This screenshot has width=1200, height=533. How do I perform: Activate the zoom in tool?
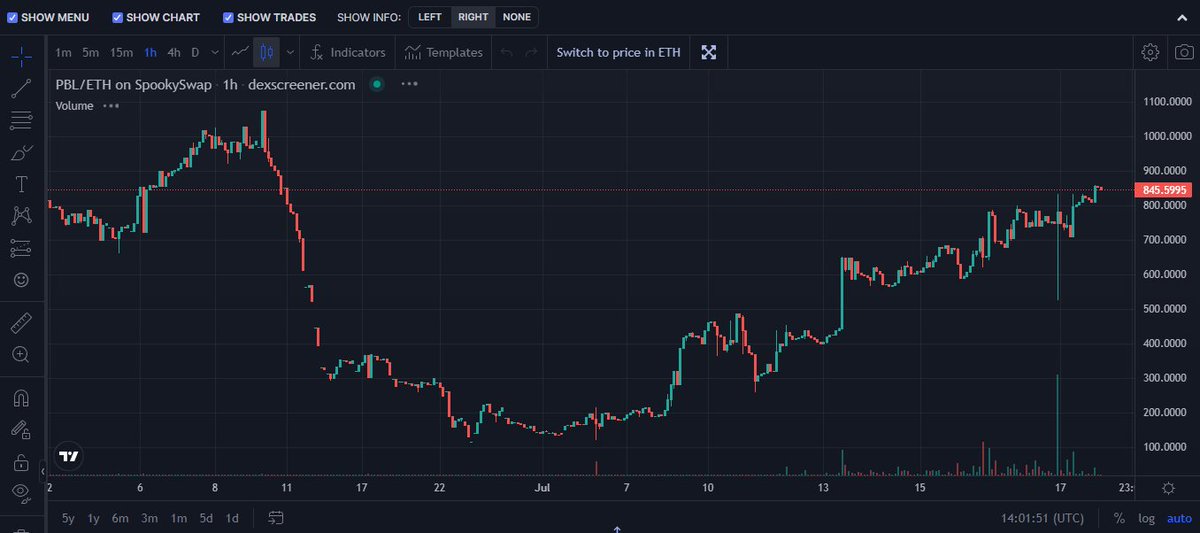tap(21, 354)
